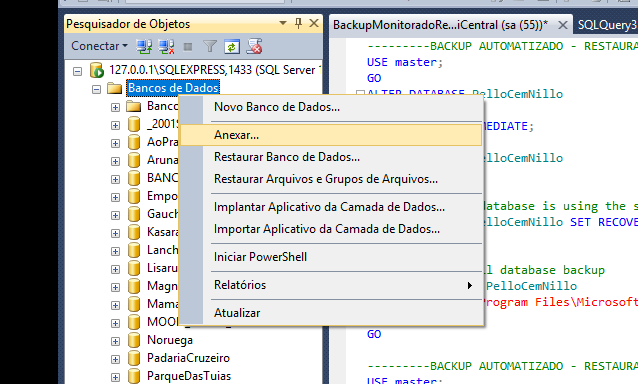This screenshot has height=384, width=638.
Task: Click the red 'Program Files\Microsoft' path string
Action: pyautogui.click(x=560, y=302)
